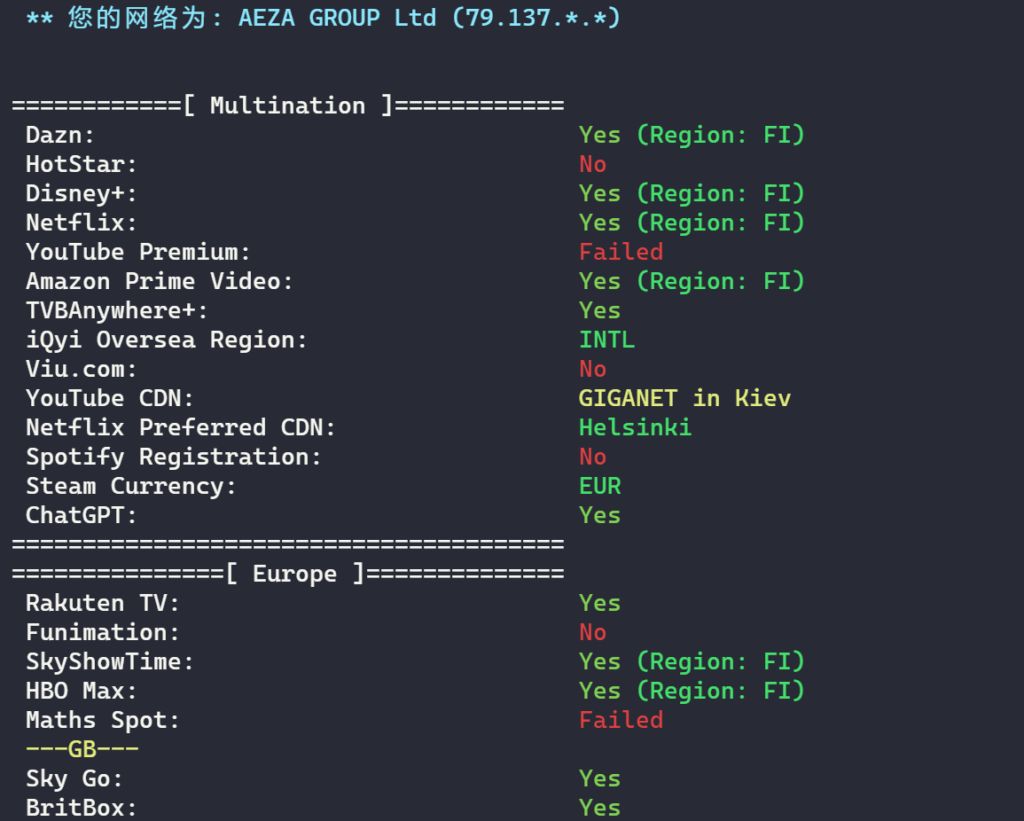Click the Netflix label text

click(81, 223)
